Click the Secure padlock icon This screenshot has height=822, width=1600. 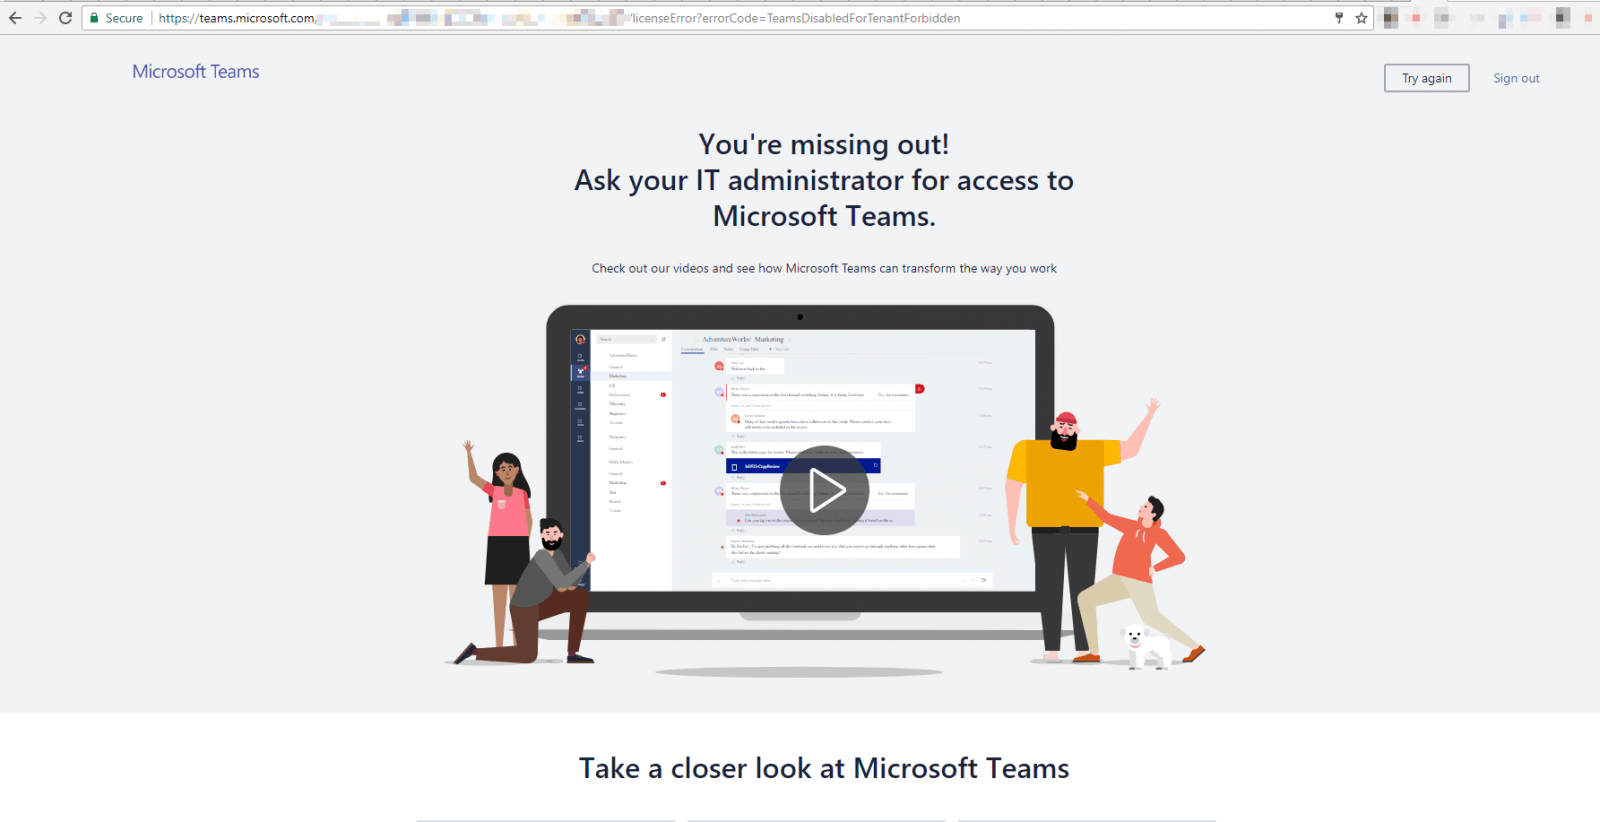(94, 18)
